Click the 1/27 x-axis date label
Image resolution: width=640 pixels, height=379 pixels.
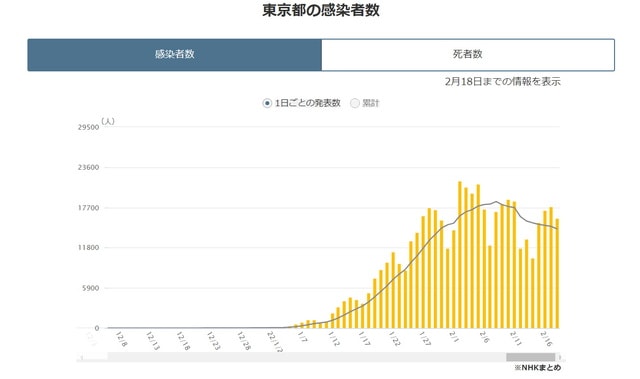425,339
